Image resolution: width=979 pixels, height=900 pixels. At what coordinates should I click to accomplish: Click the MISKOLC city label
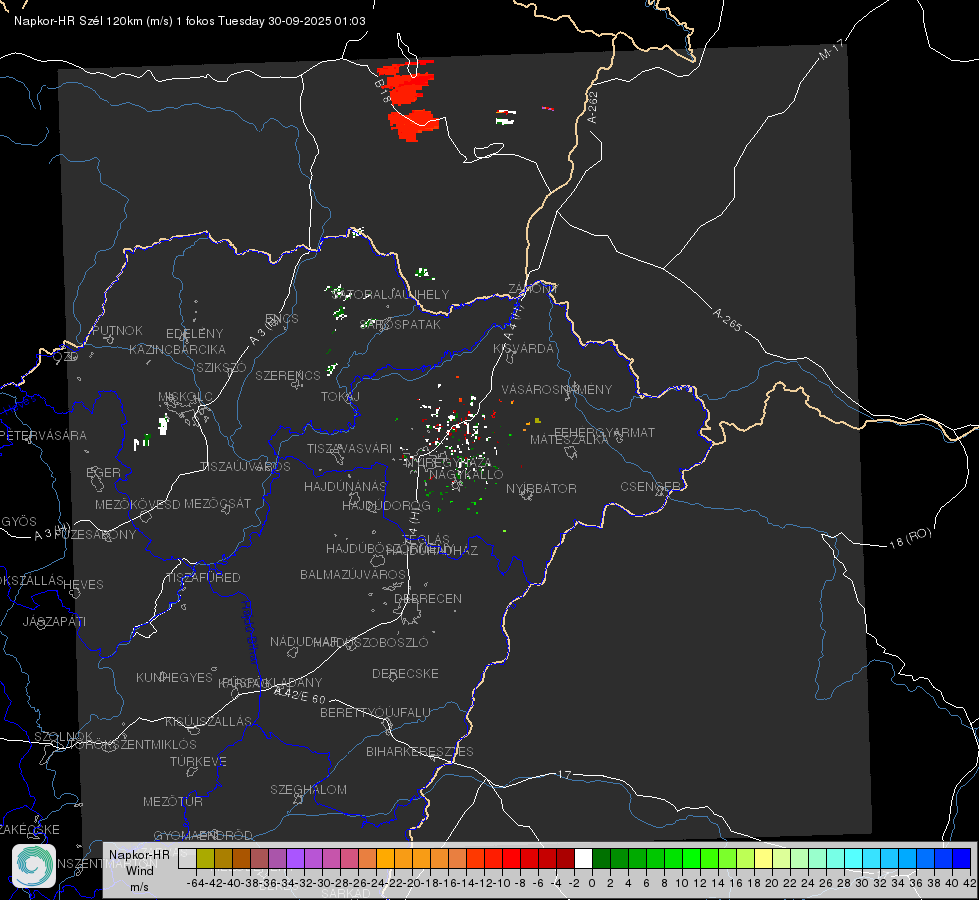(x=185, y=397)
